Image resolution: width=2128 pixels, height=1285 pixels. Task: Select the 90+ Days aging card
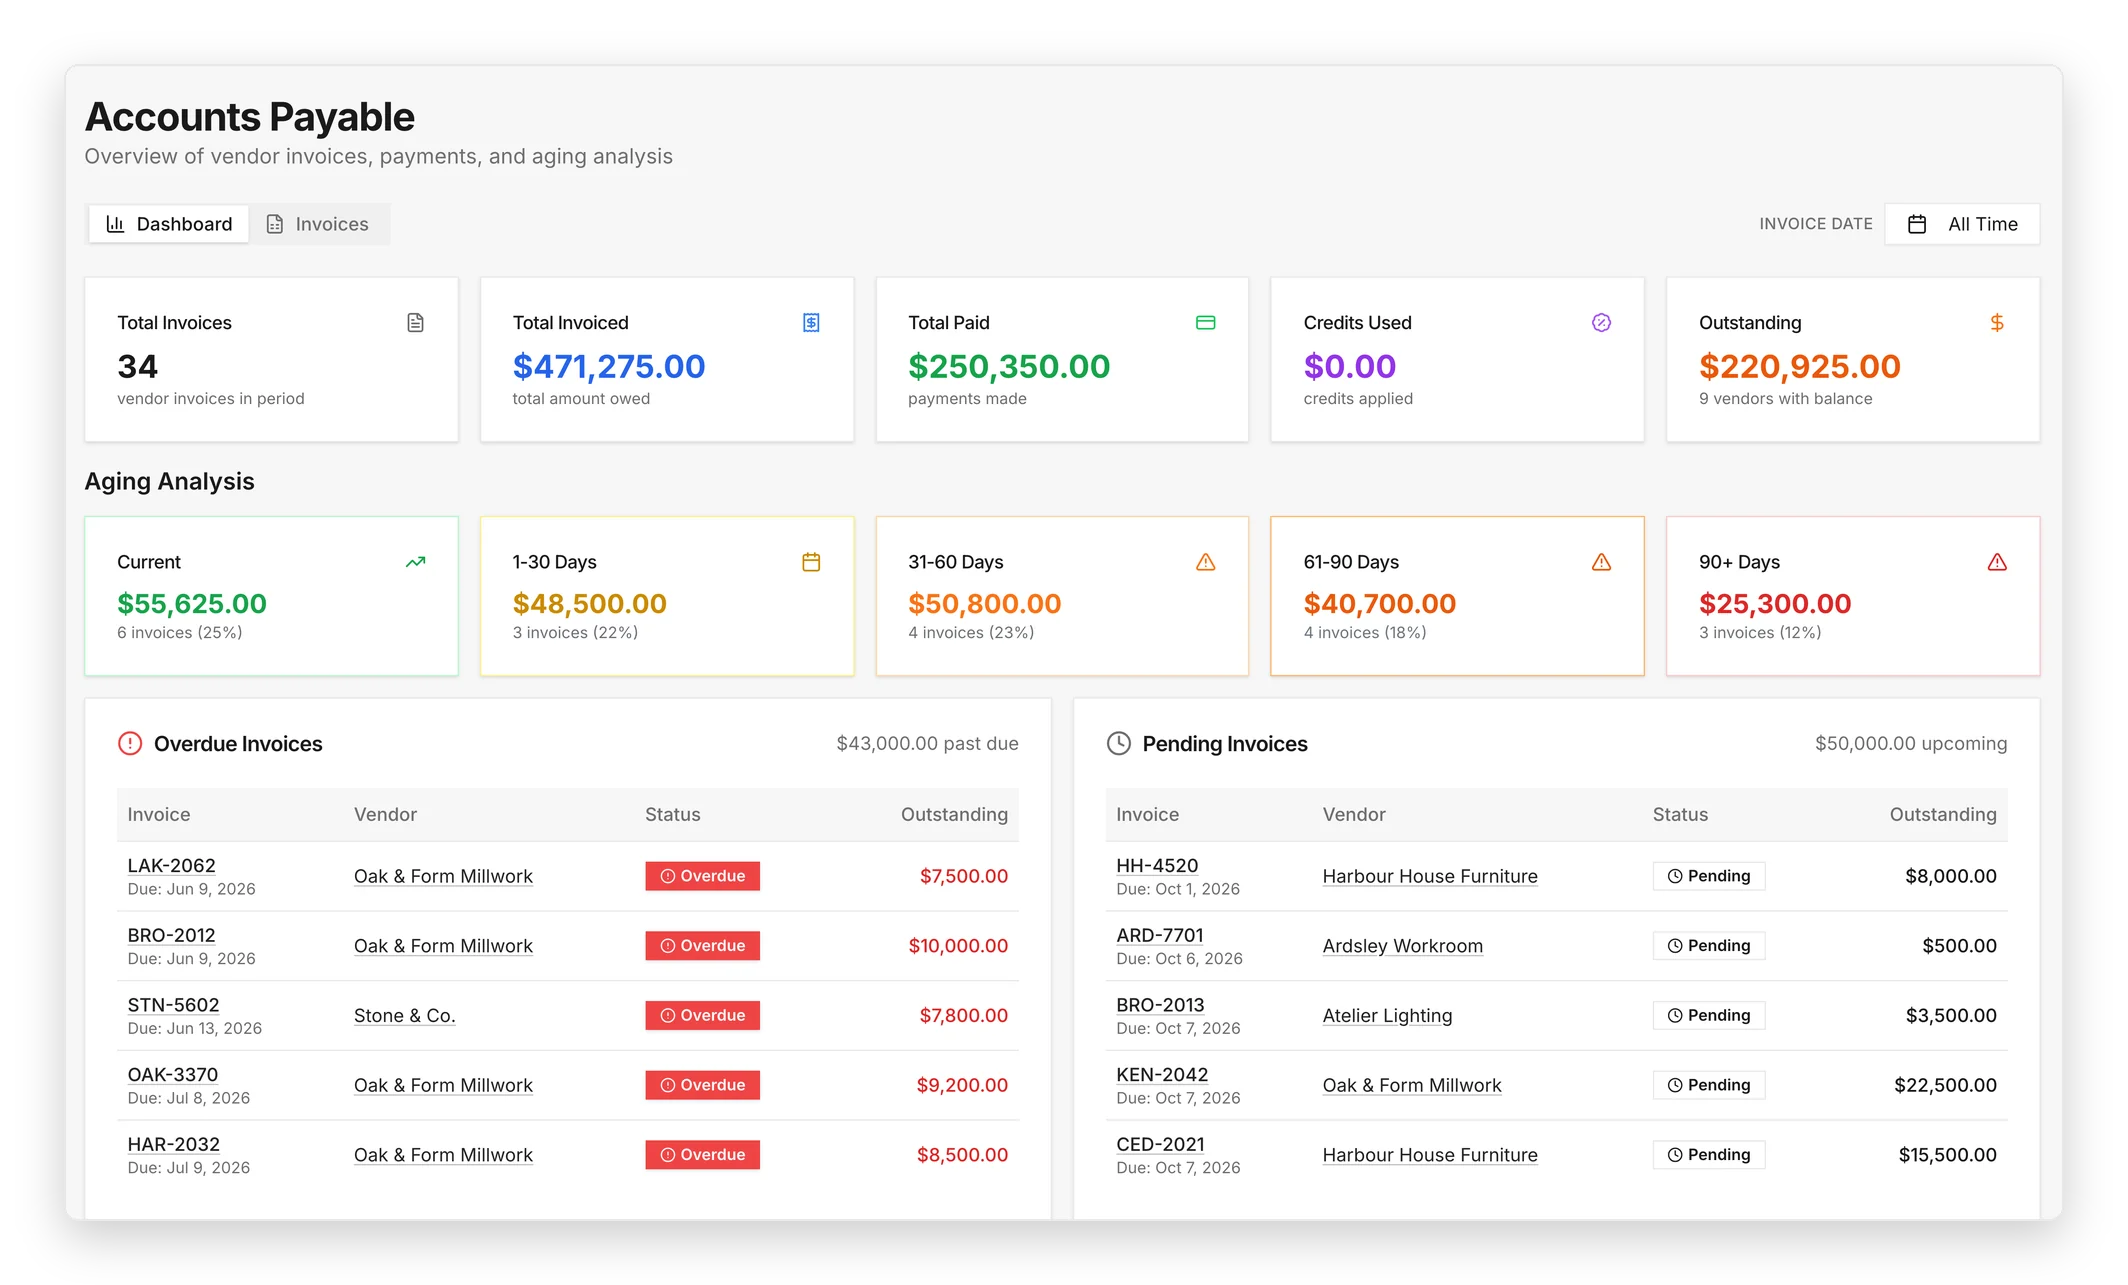1853,596
